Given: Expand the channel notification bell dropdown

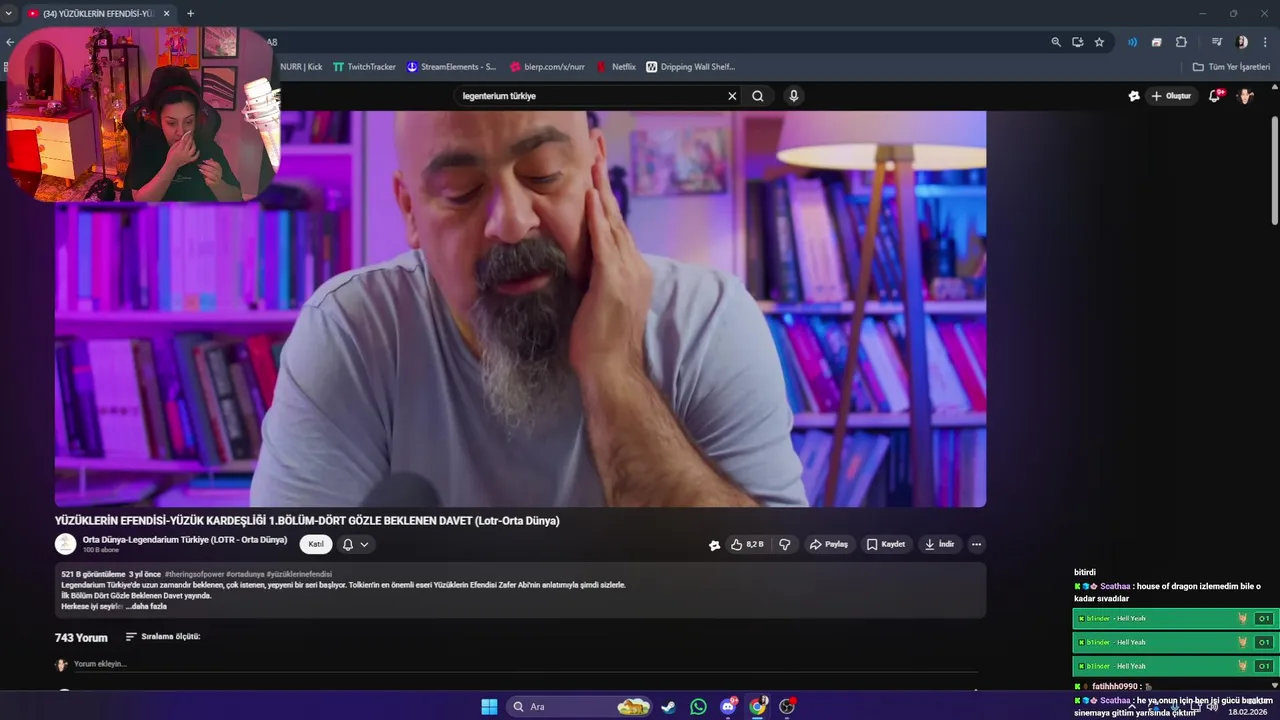Looking at the screenshot, I should click(355, 544).
